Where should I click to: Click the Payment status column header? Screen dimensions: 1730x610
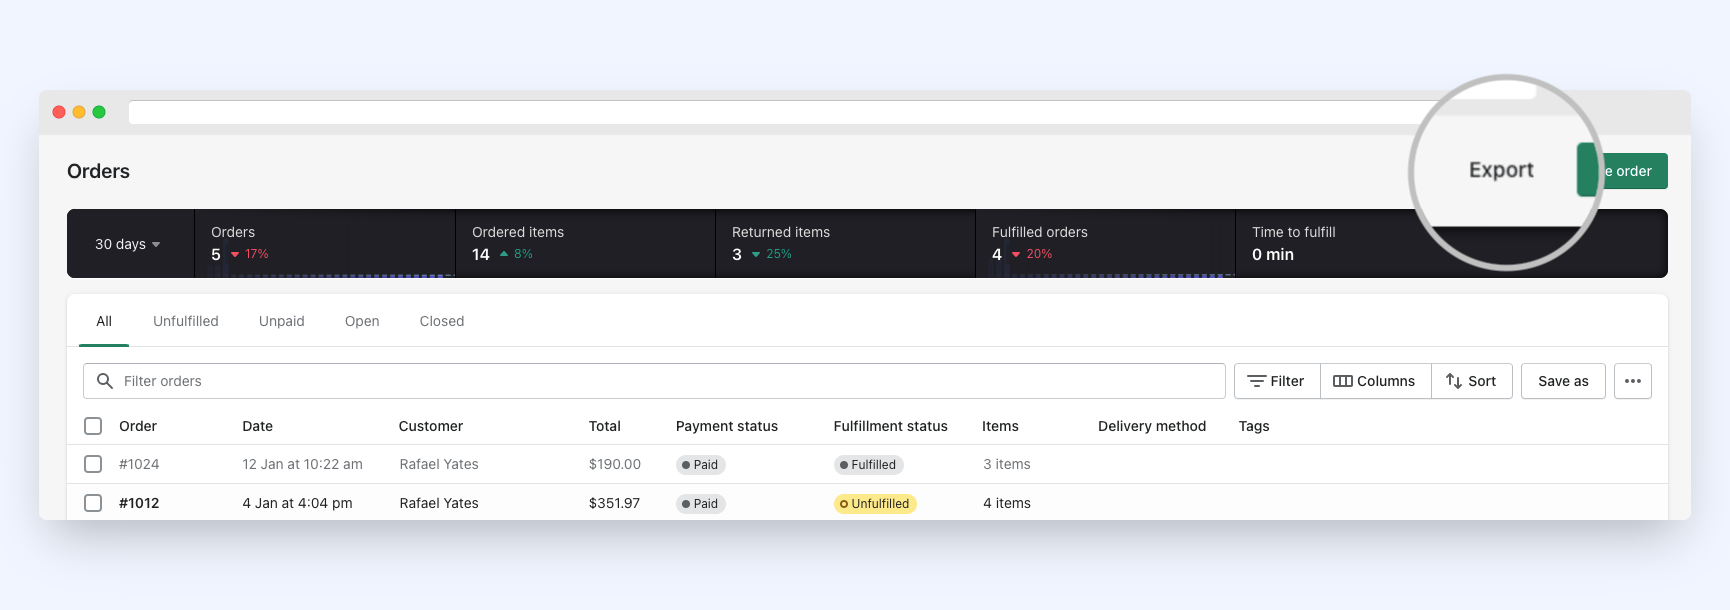(727, 426)
